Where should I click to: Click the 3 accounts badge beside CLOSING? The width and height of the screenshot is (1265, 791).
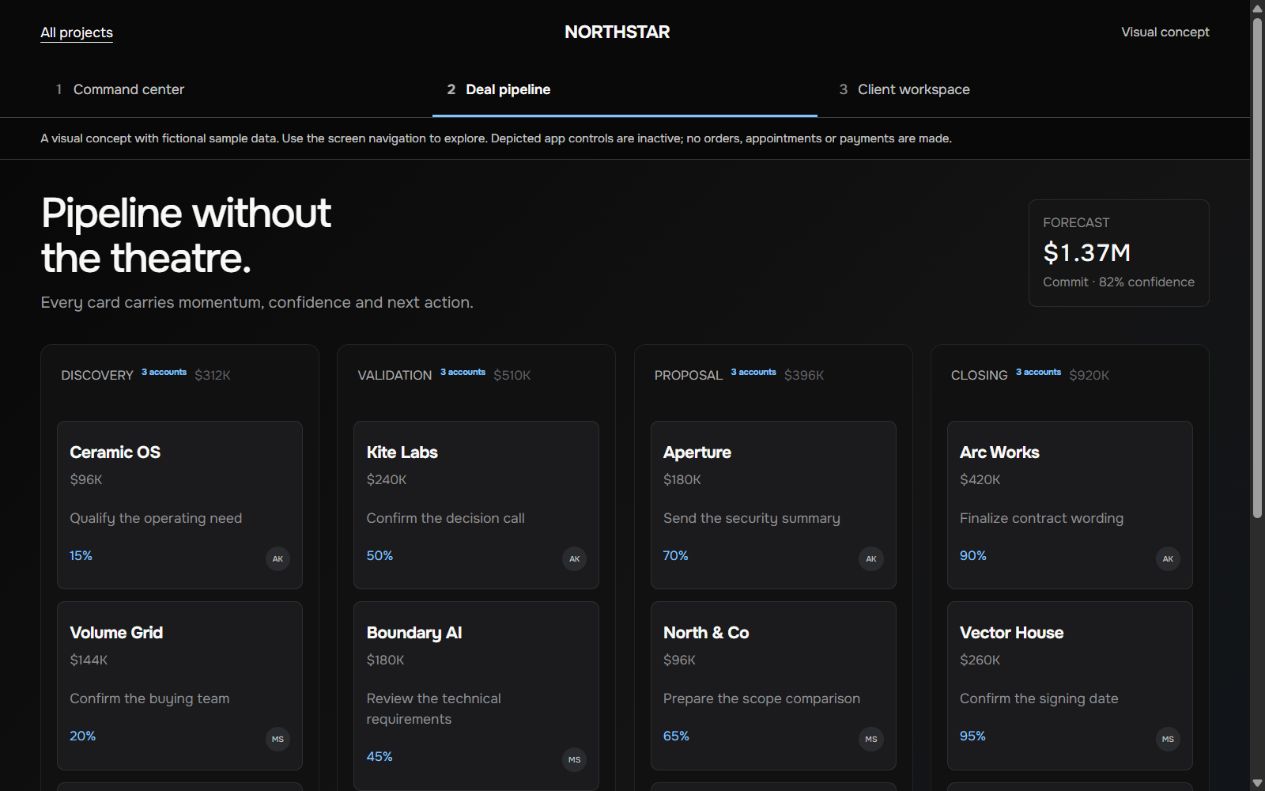1038,372
